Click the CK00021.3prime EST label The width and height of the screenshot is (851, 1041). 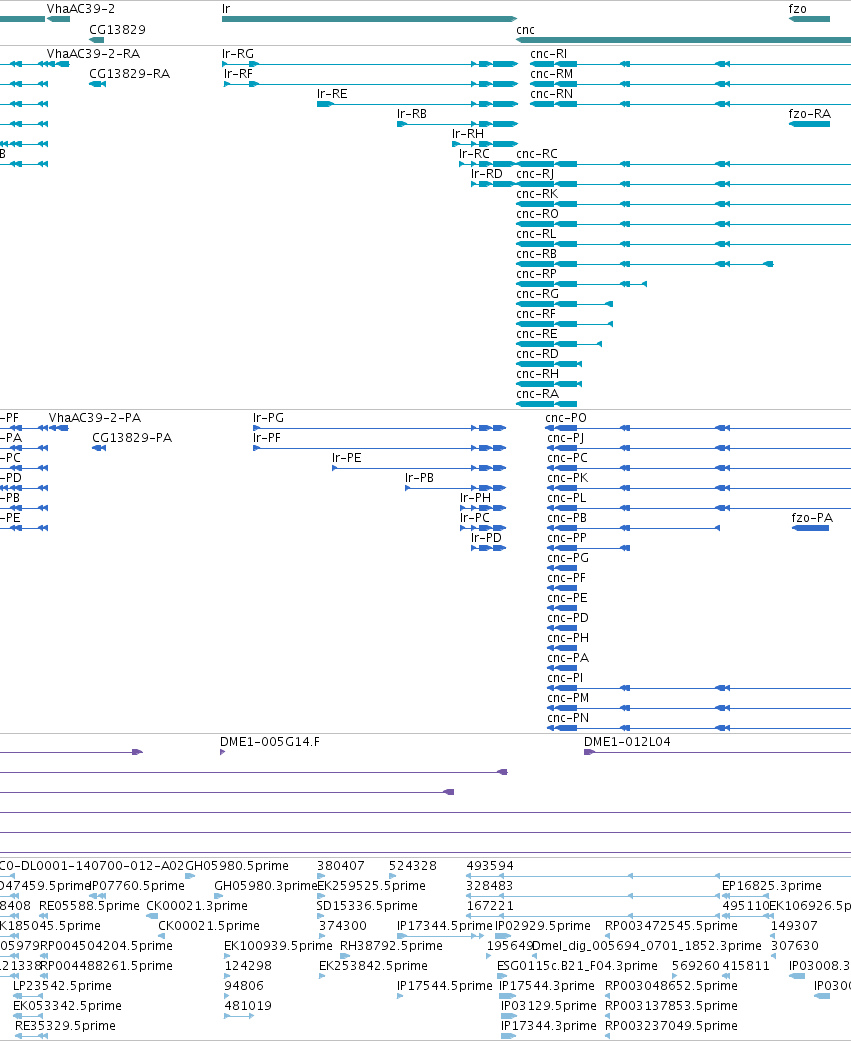[197, 906]
